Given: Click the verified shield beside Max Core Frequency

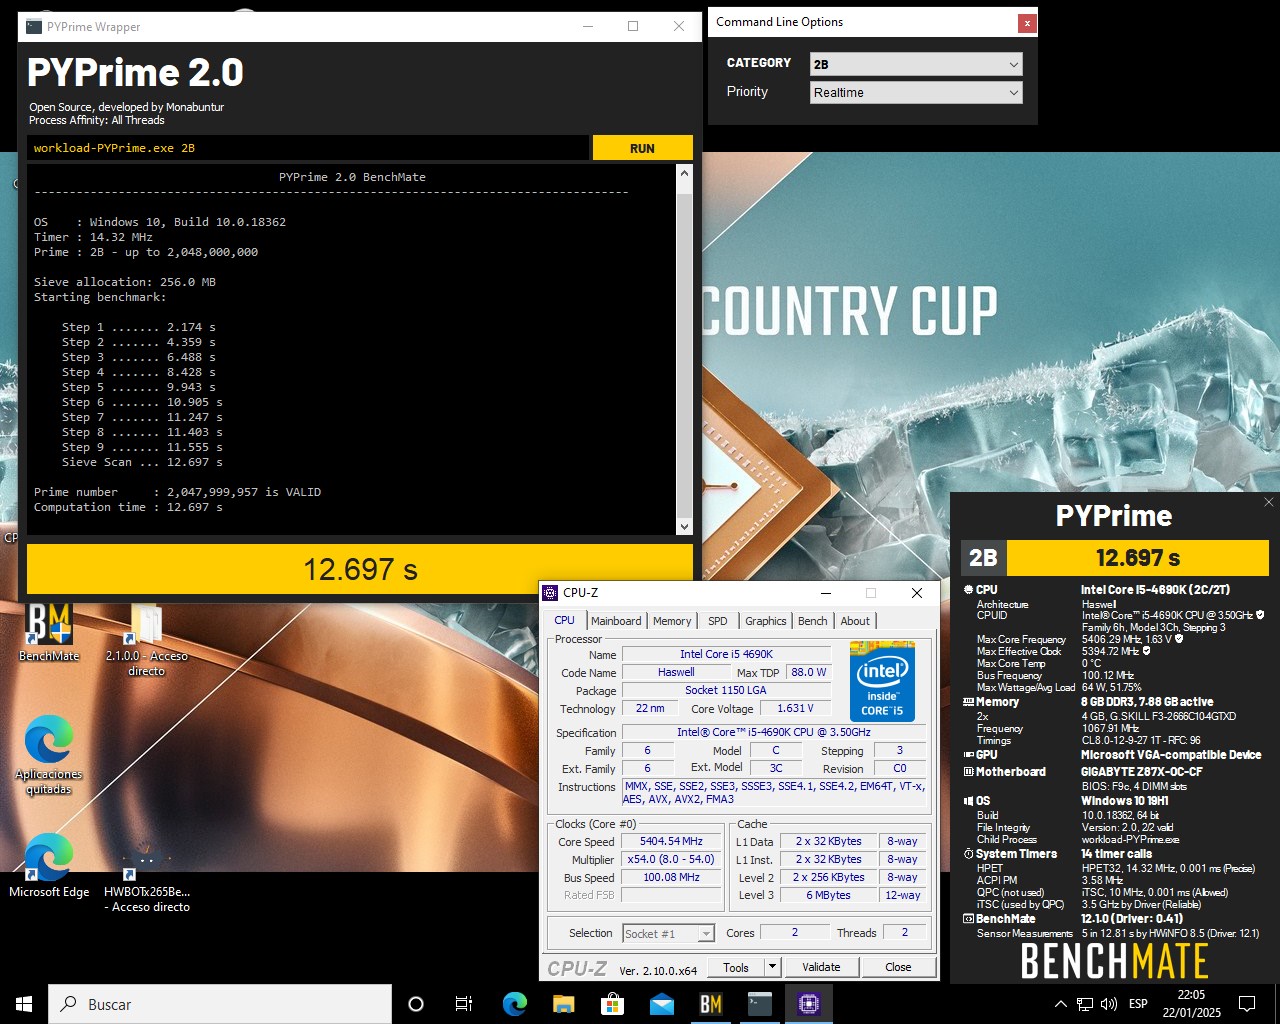Looking at the screenshot, I should [1179, 639].
